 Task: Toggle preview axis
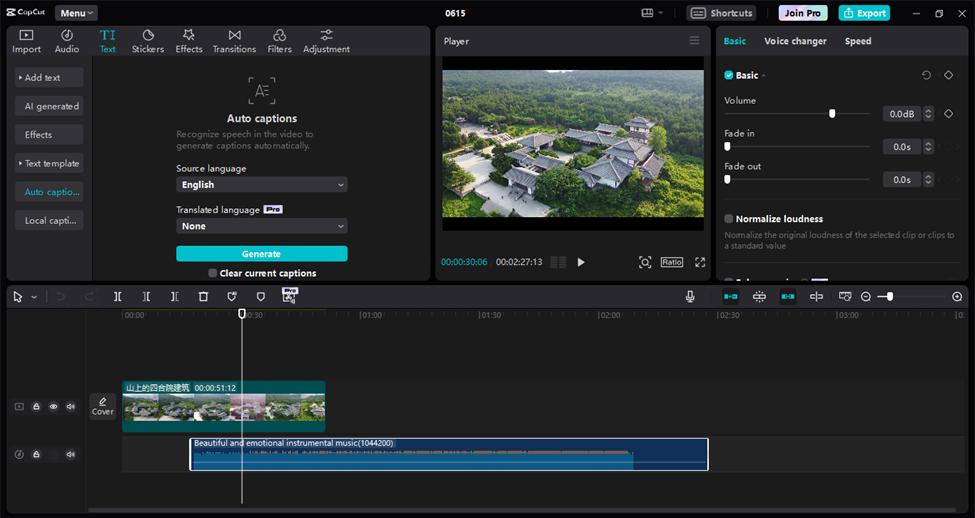click(816, 297)
